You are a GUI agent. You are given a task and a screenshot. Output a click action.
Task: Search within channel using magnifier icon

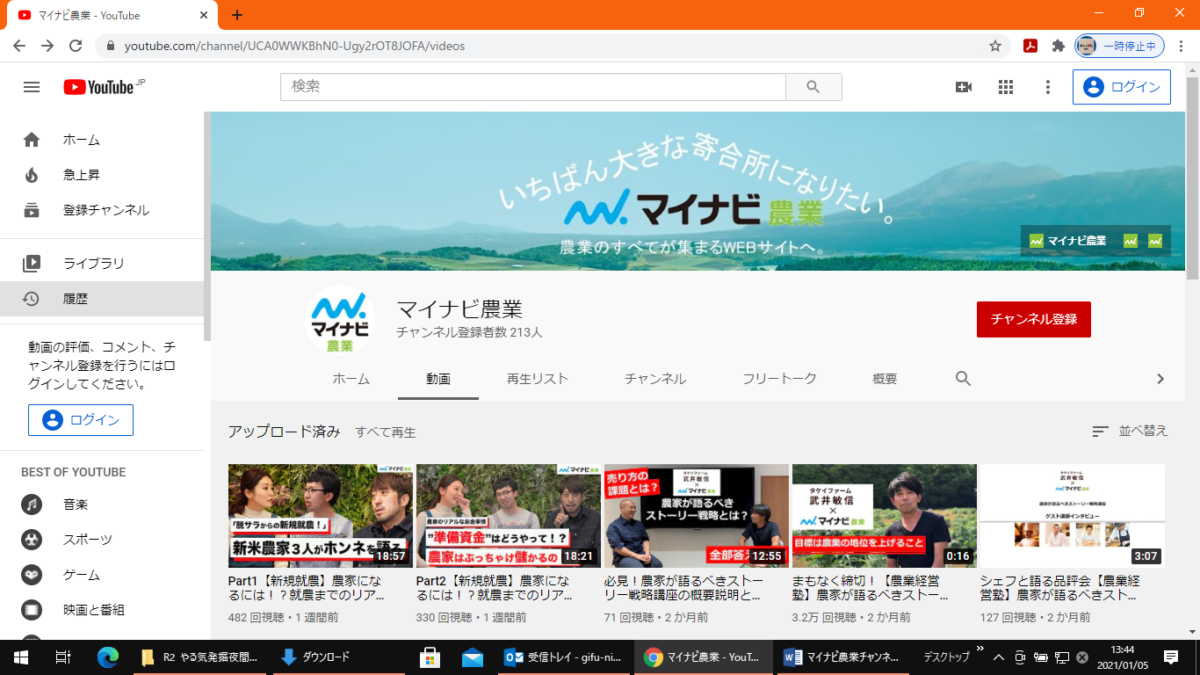(963, 379)
